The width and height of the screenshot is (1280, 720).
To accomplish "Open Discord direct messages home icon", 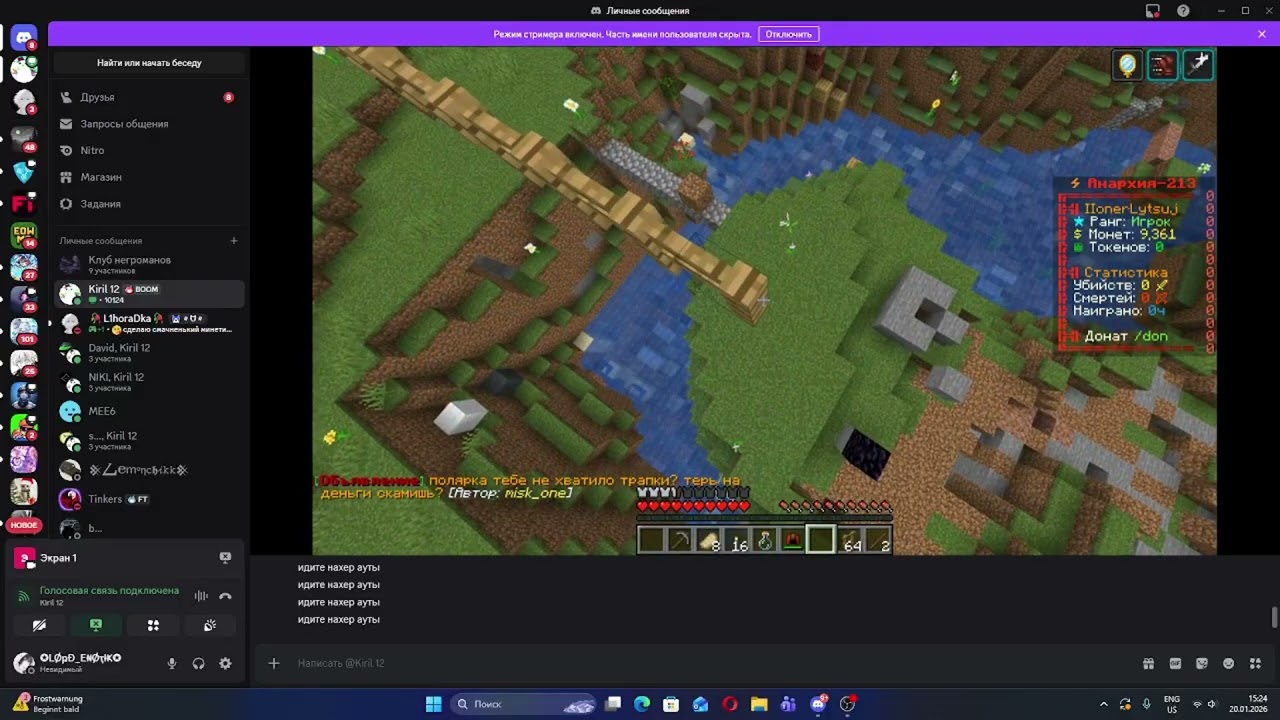I will [24, 38].
